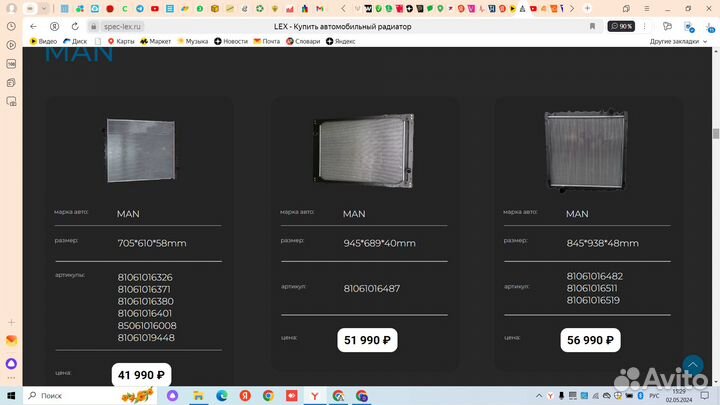
Task: Open the Словари bookmark
Action: coord(303,41)
